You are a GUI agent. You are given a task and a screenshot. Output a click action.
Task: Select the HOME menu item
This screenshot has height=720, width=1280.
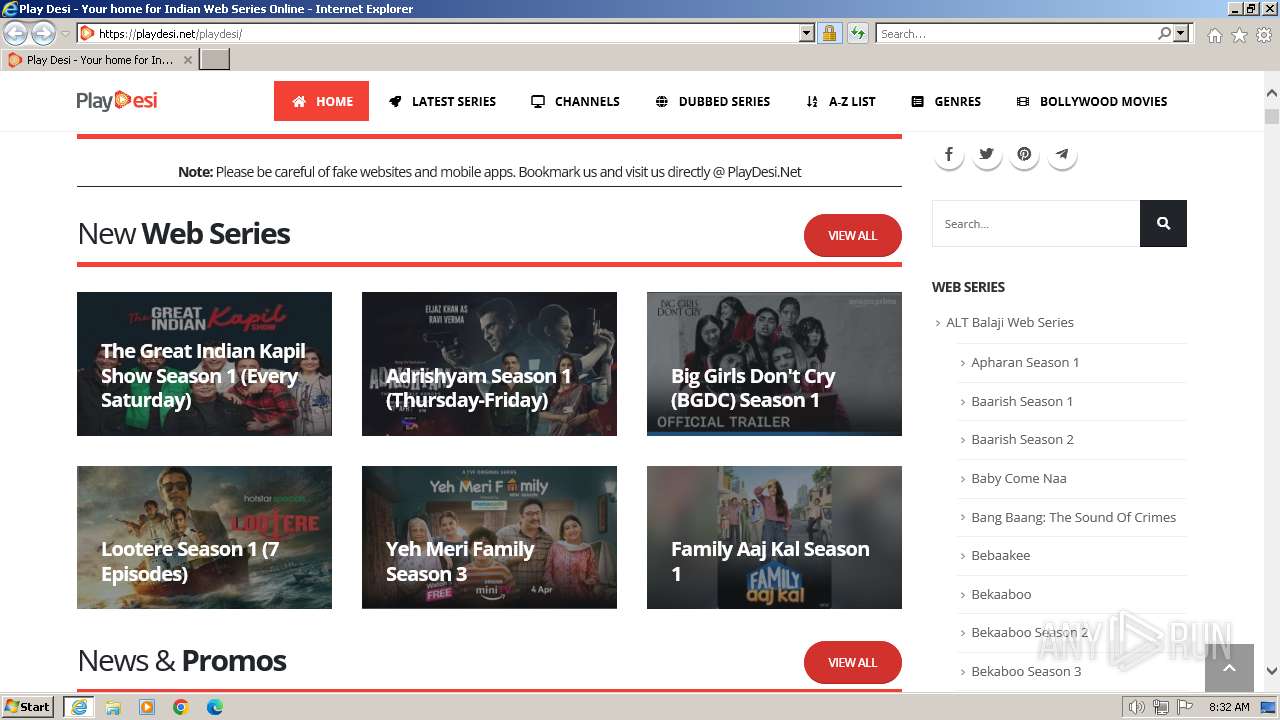click(x=321, y=101)
